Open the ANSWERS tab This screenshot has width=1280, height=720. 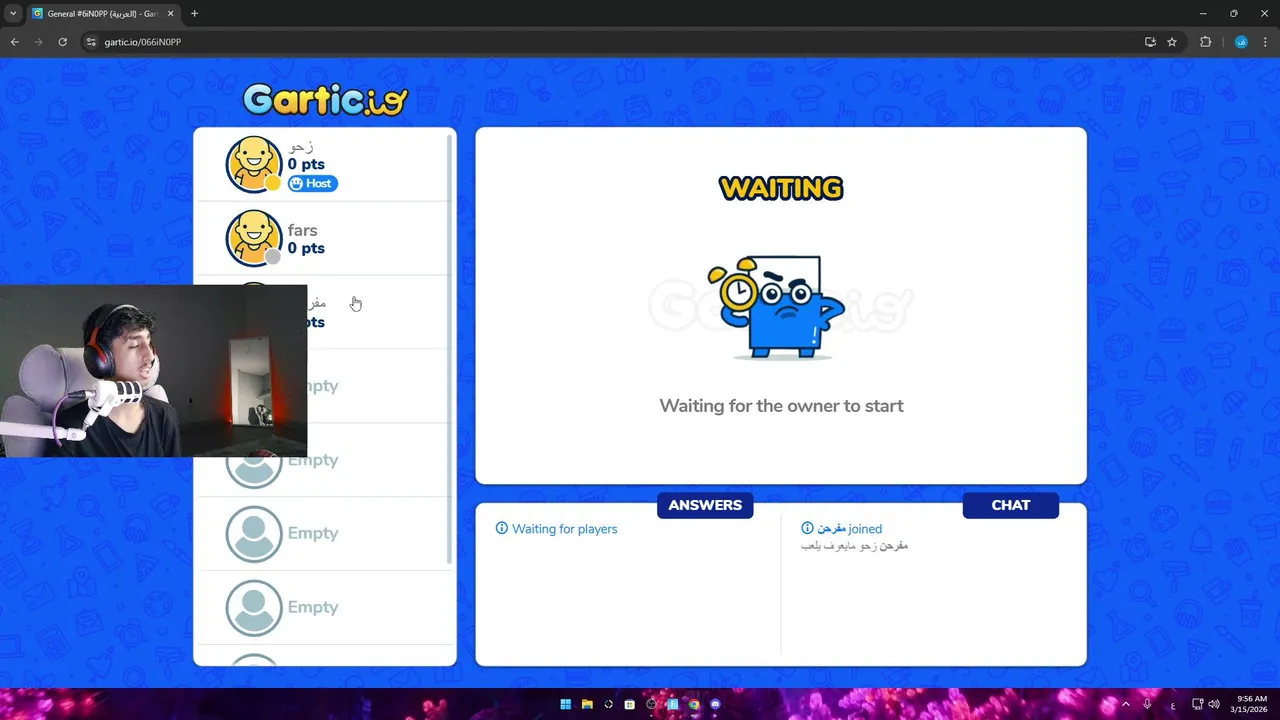(705, 505)
